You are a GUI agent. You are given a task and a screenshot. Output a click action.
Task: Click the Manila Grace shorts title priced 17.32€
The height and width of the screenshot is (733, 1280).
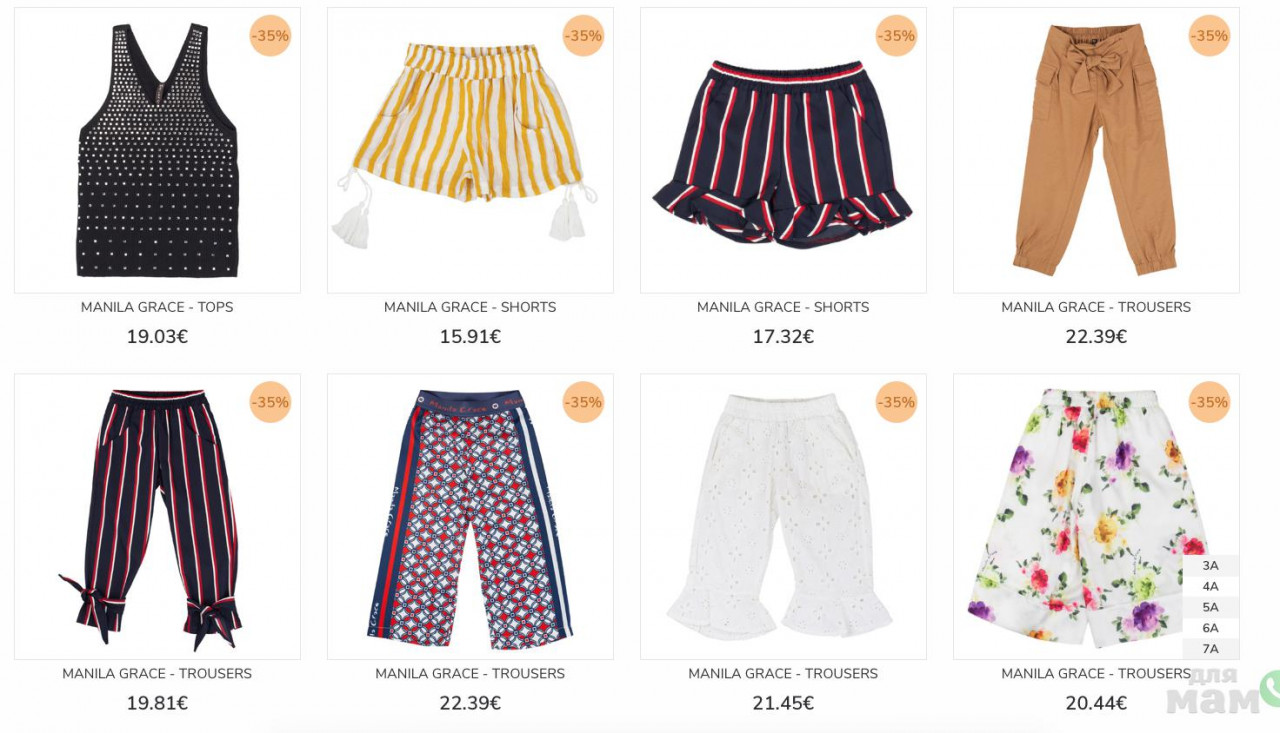click(x=783, y=307)
